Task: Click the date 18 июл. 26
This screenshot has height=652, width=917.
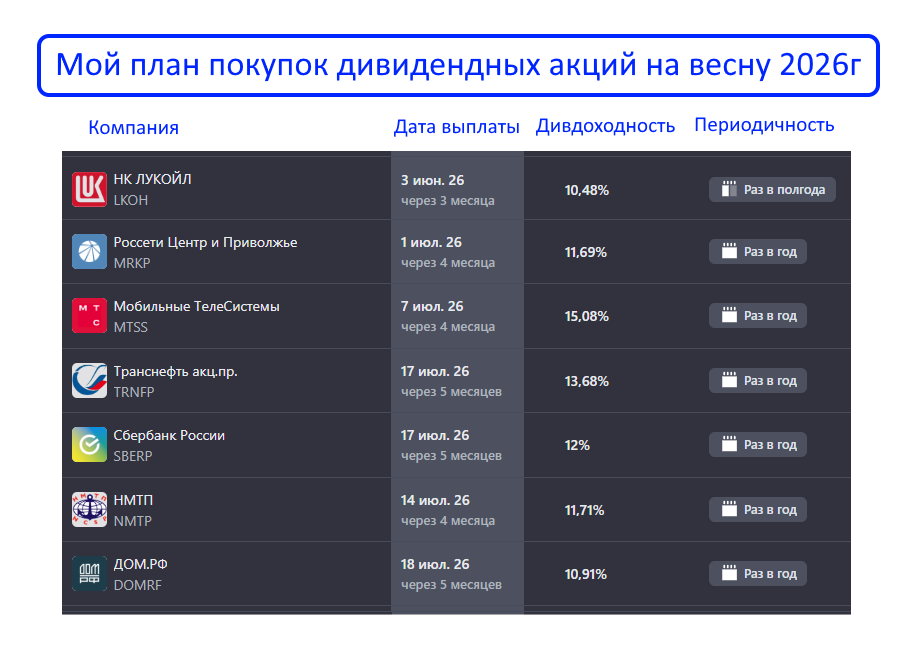Action: point(435,564)
